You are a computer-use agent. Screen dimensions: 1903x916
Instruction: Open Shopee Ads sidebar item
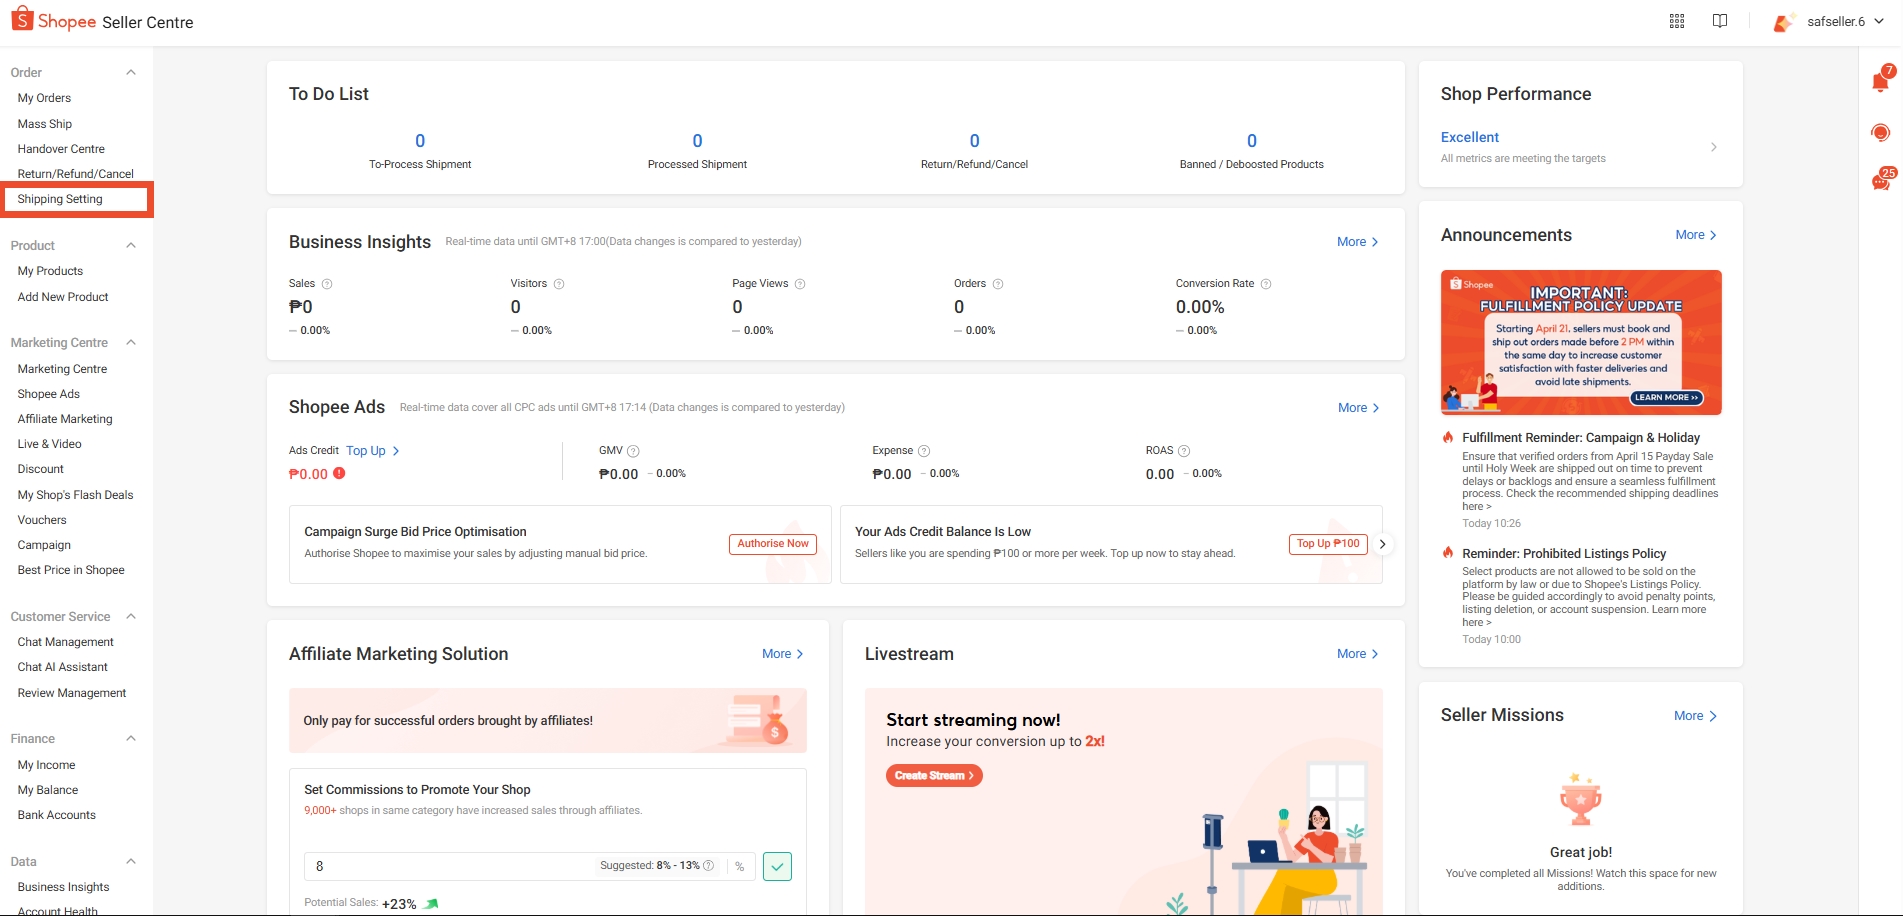pyautogui.click(x=48, y=394)
